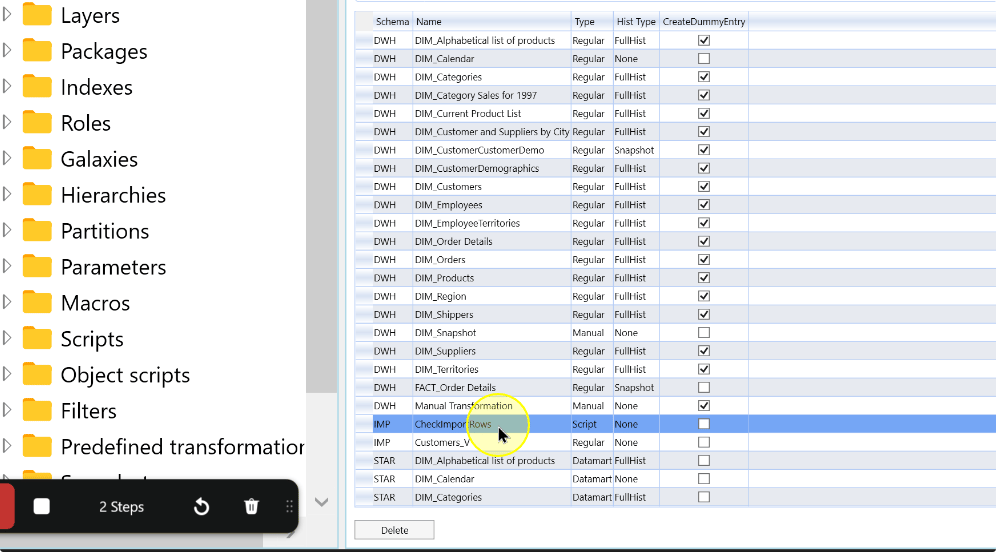Delete recorded steps with the trash icon
The image size is (996, 552).
(x=252, y=506)
